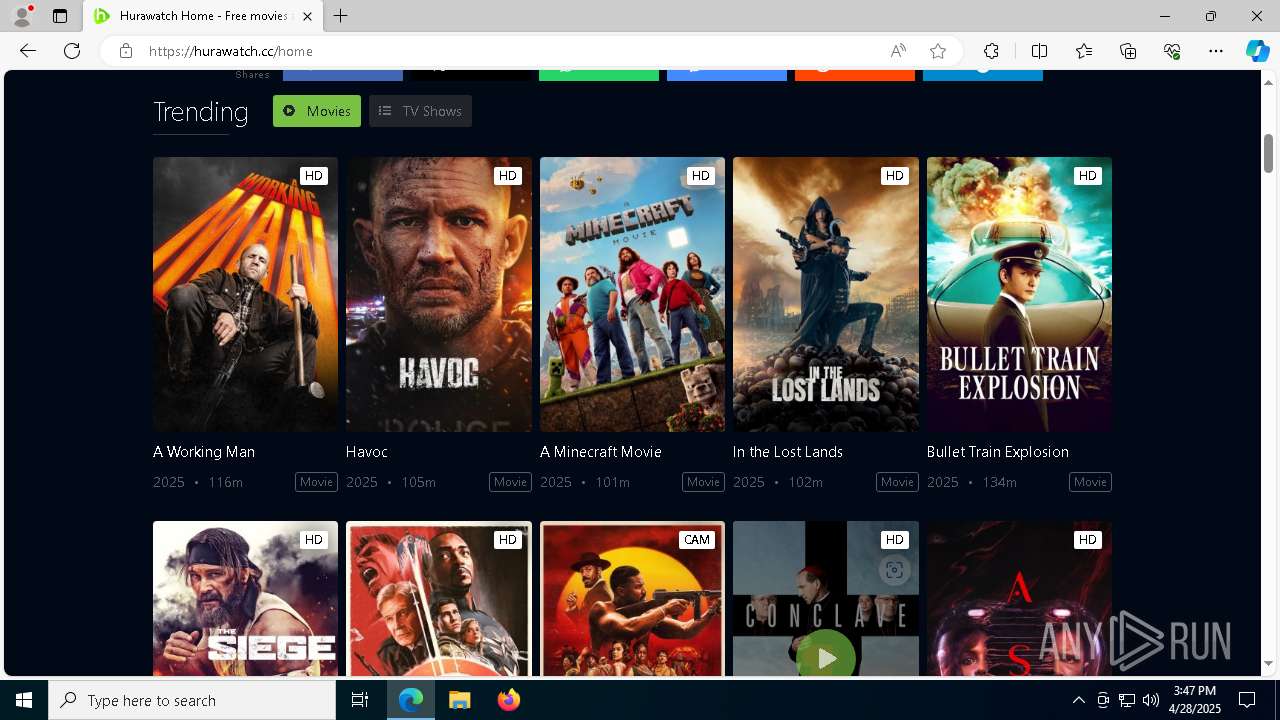Open the notification center icon

coord(1247,700)
